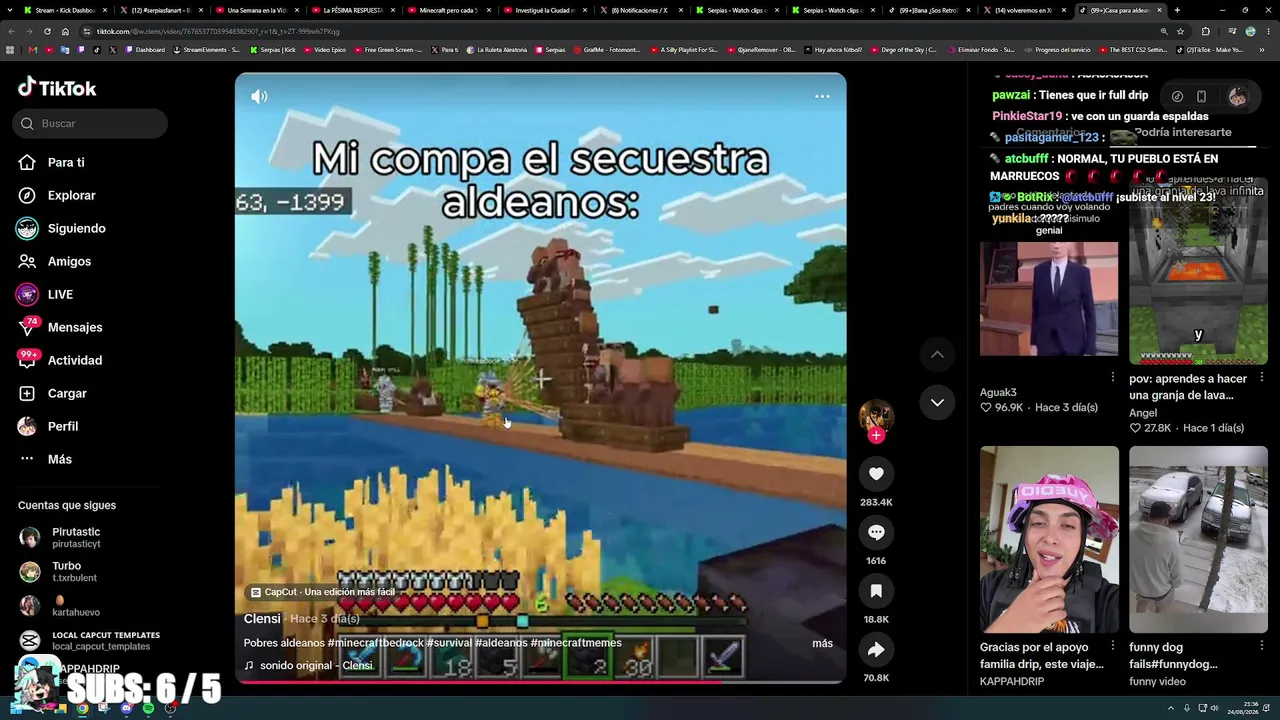The width and height of the screenshot is (1280, 720).
Task: Click the TikTok coins icon in top pill
Action: pos(1177,96)
